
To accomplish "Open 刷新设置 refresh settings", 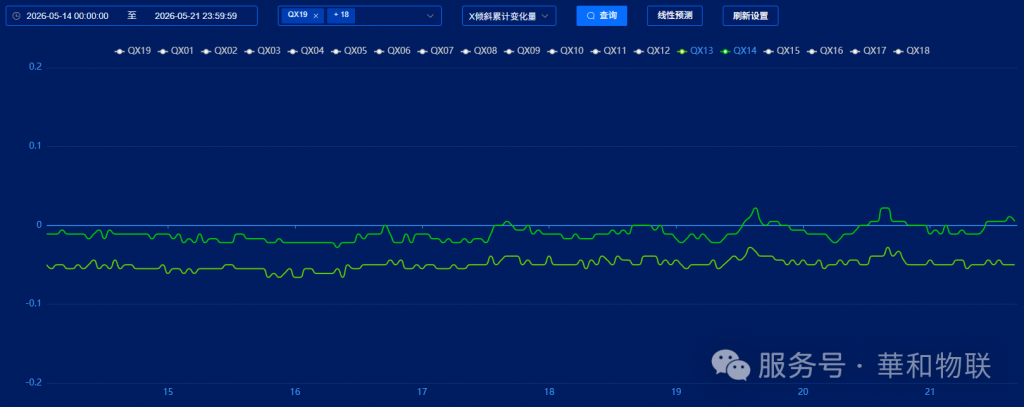I will (750, 16).
